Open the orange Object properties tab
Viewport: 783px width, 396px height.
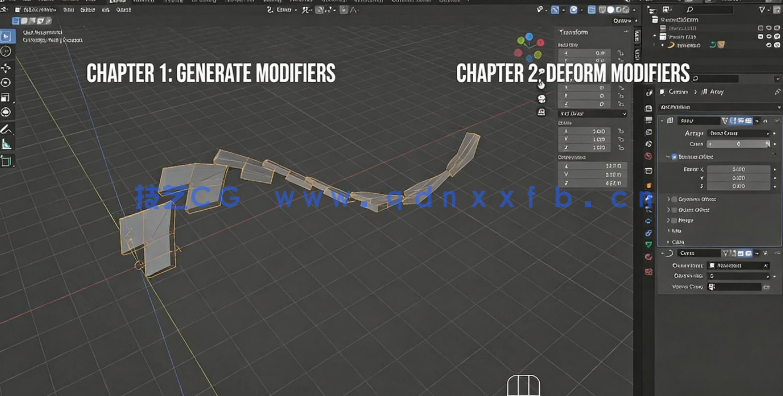point(649,185)
